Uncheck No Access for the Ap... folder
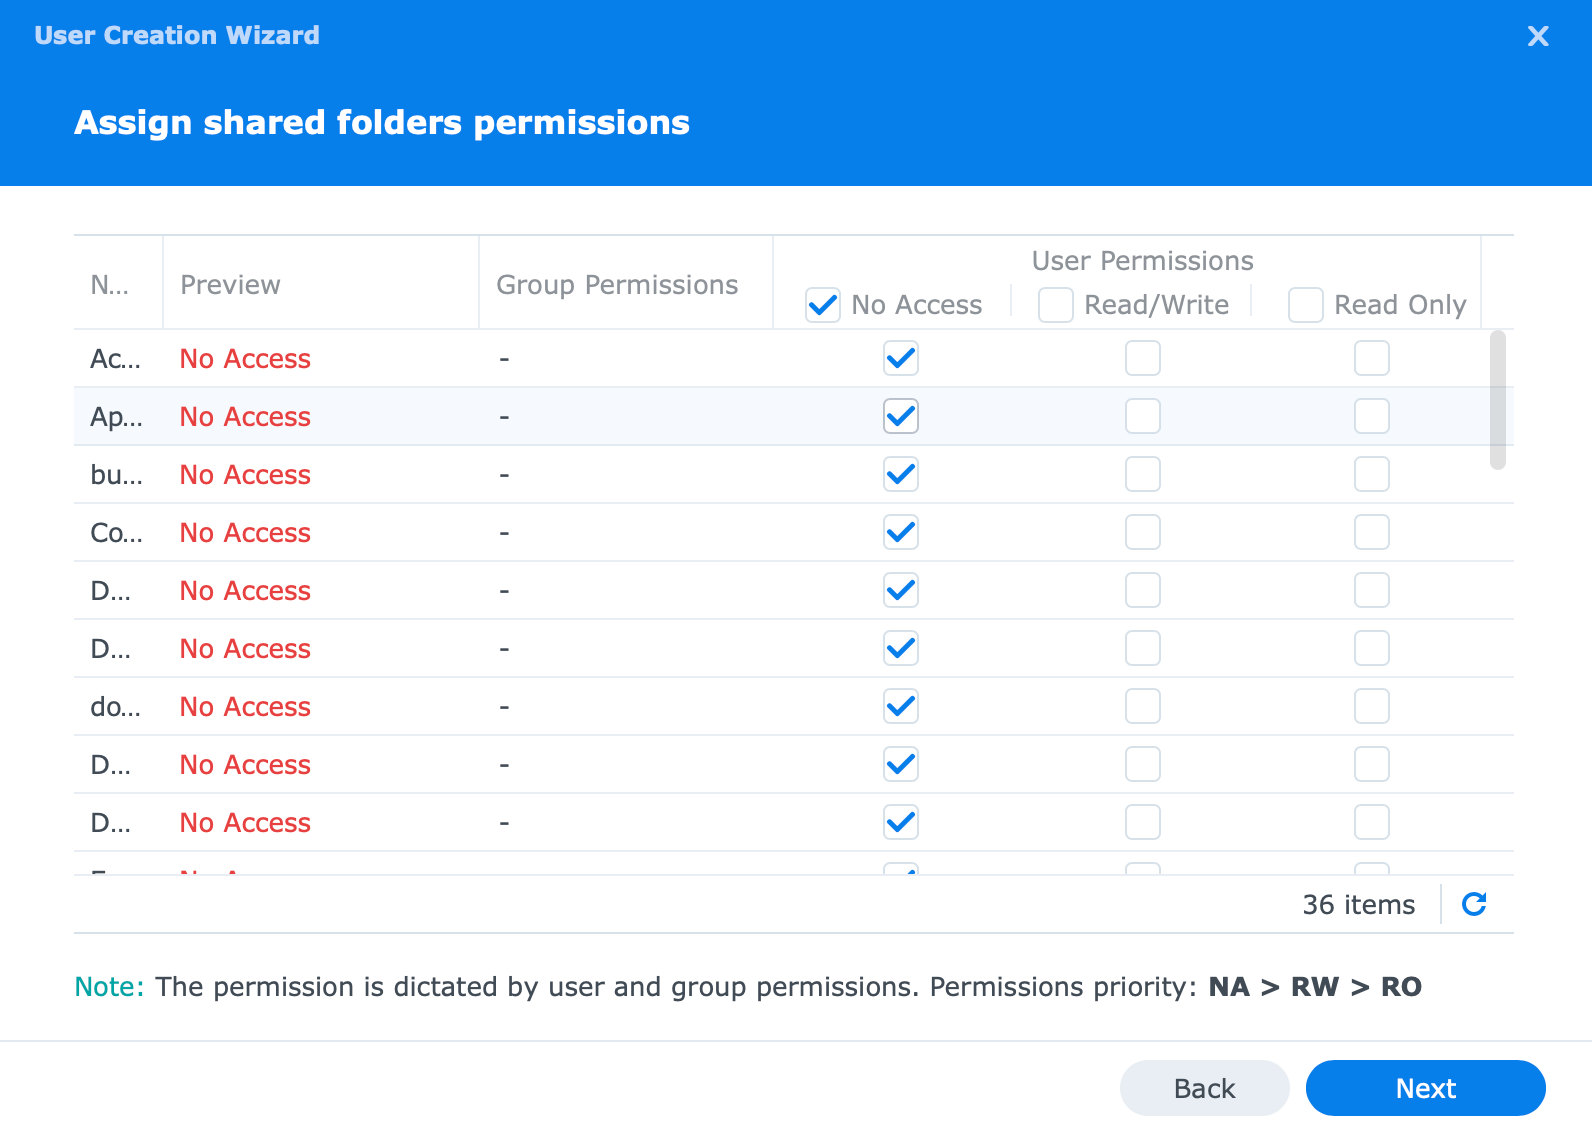 pos(901,416)
